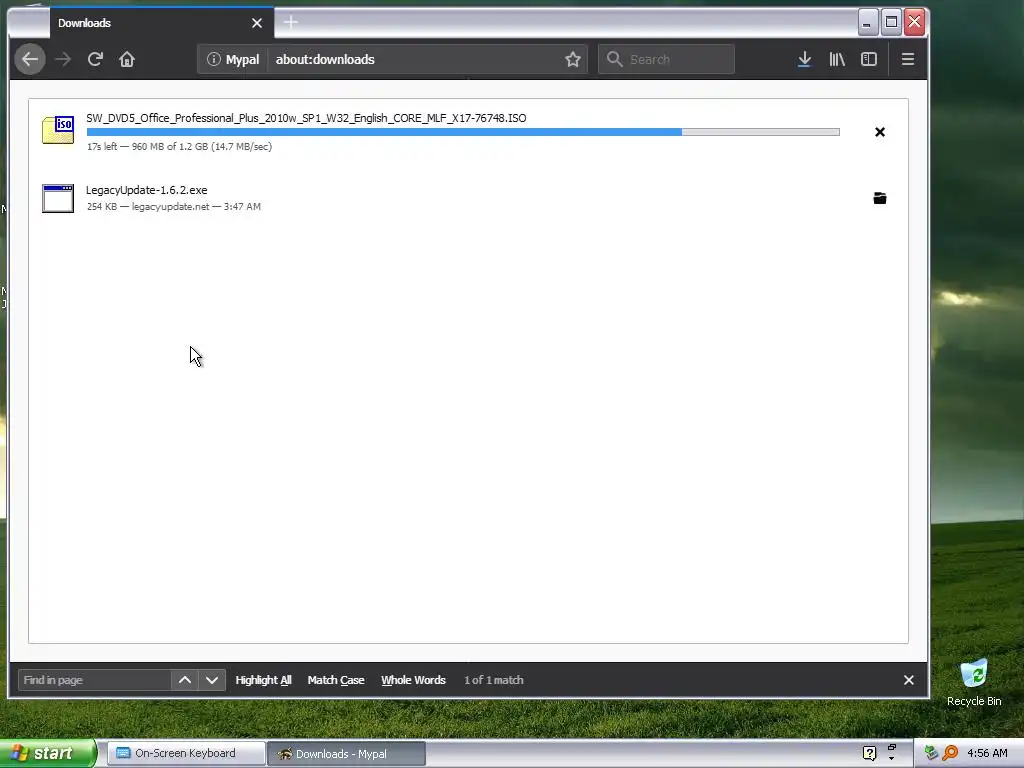Select the SW_DVD5_Office_Professional_Plus ISO filename
This screenshot has width=1024, height=768.
click(x=306, y=118)
